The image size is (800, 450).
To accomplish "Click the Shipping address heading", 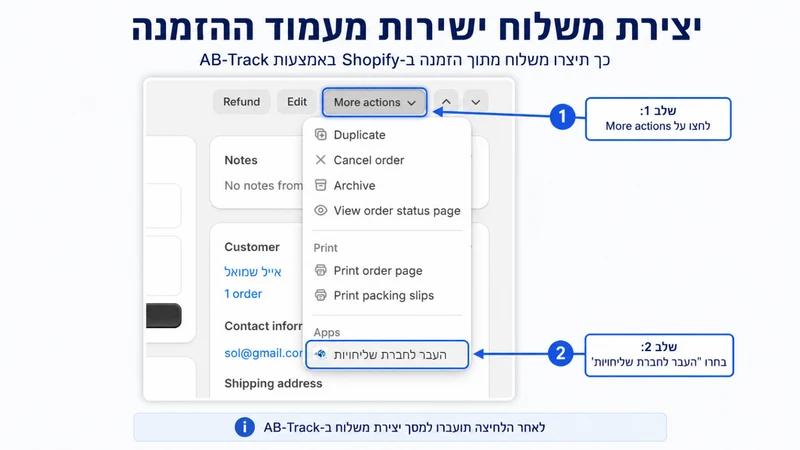I will pyautogui.click(x=273, y=383).
